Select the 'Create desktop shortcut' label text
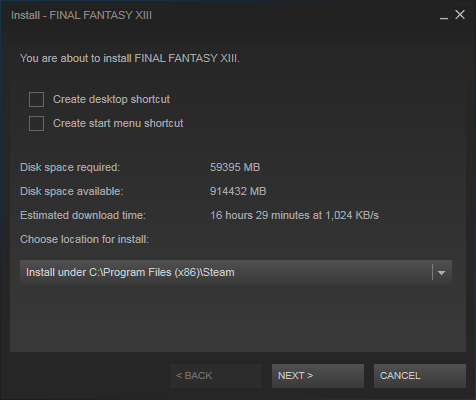 click(111, 99)
